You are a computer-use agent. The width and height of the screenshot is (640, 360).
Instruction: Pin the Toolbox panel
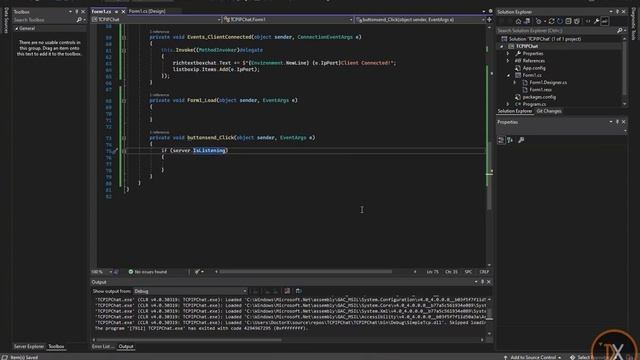[76, 12]
